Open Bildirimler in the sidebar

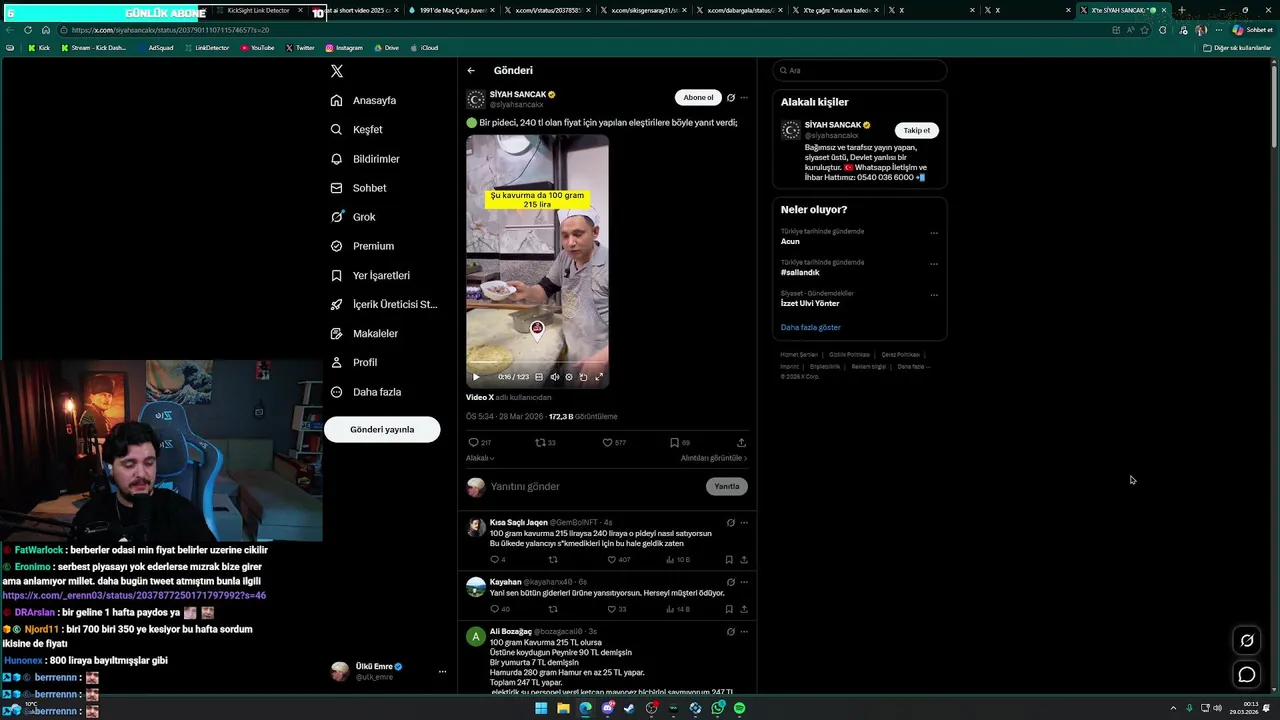(365, 159)
